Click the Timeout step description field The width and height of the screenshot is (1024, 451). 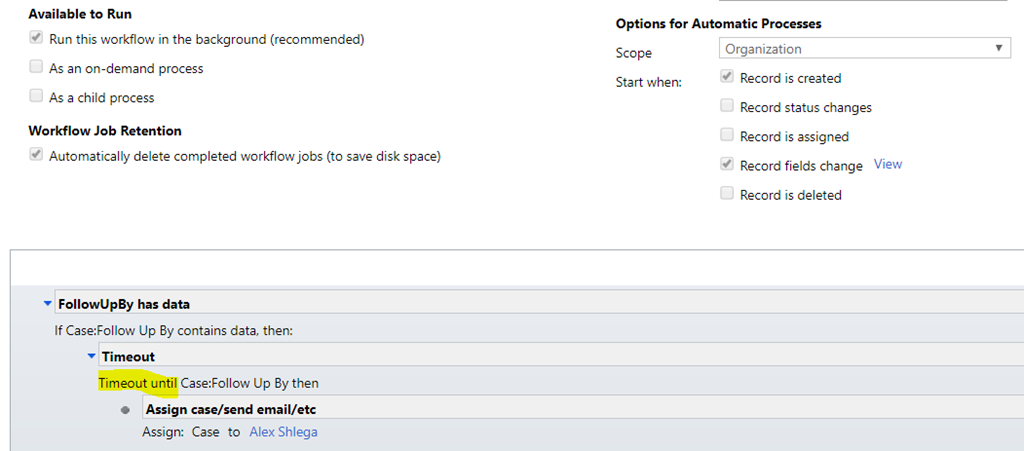(x=561, y=356)
